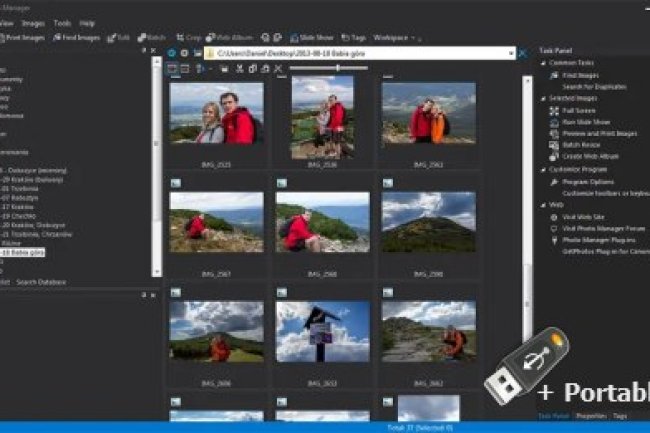Collapse the Selected Images section

click(541, 98)
